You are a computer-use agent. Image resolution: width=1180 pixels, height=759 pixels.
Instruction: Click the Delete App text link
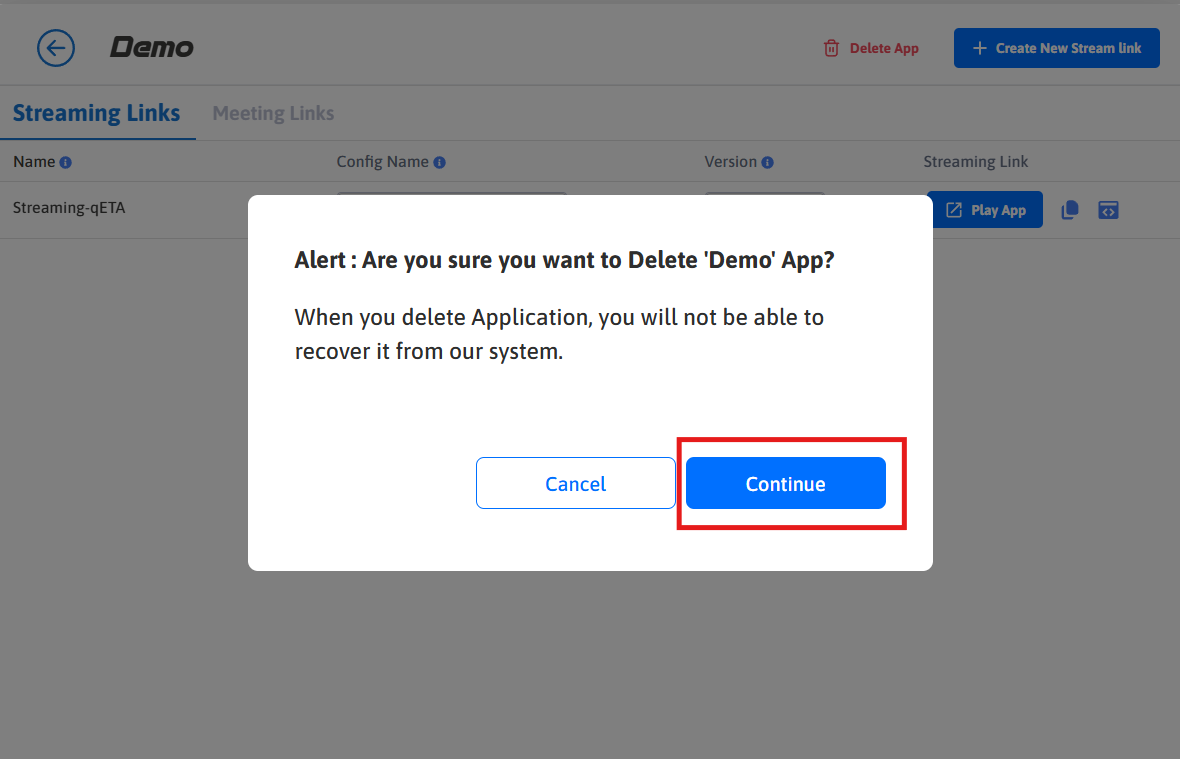884,48
